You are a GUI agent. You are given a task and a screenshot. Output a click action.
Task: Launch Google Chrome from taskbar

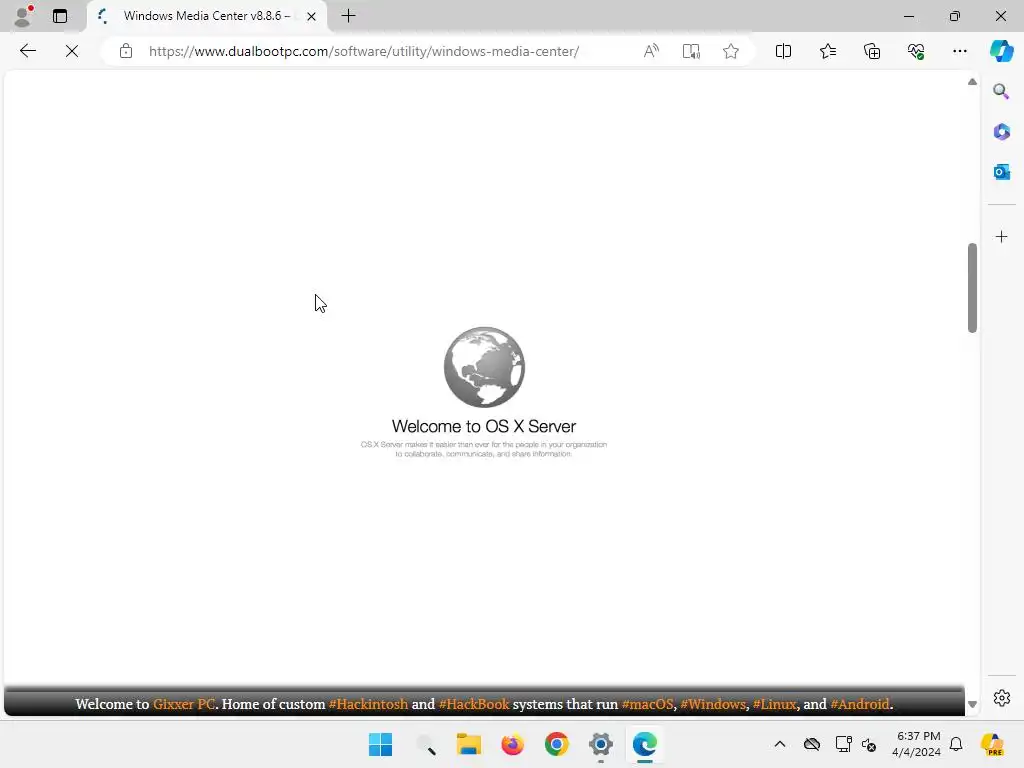point(556,744)
